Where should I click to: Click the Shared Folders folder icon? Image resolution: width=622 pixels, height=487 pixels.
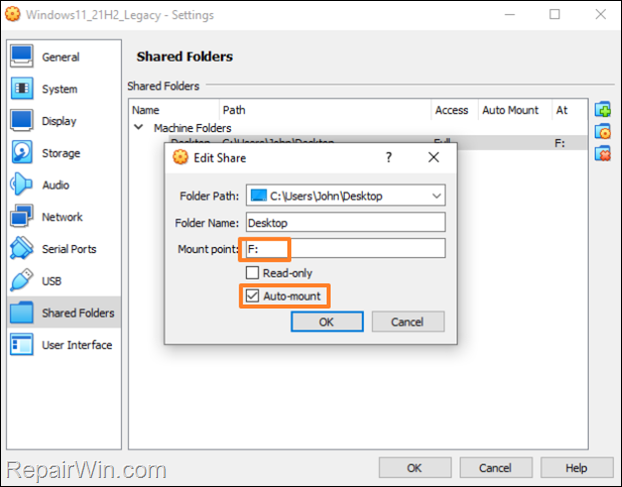point(21,313)
